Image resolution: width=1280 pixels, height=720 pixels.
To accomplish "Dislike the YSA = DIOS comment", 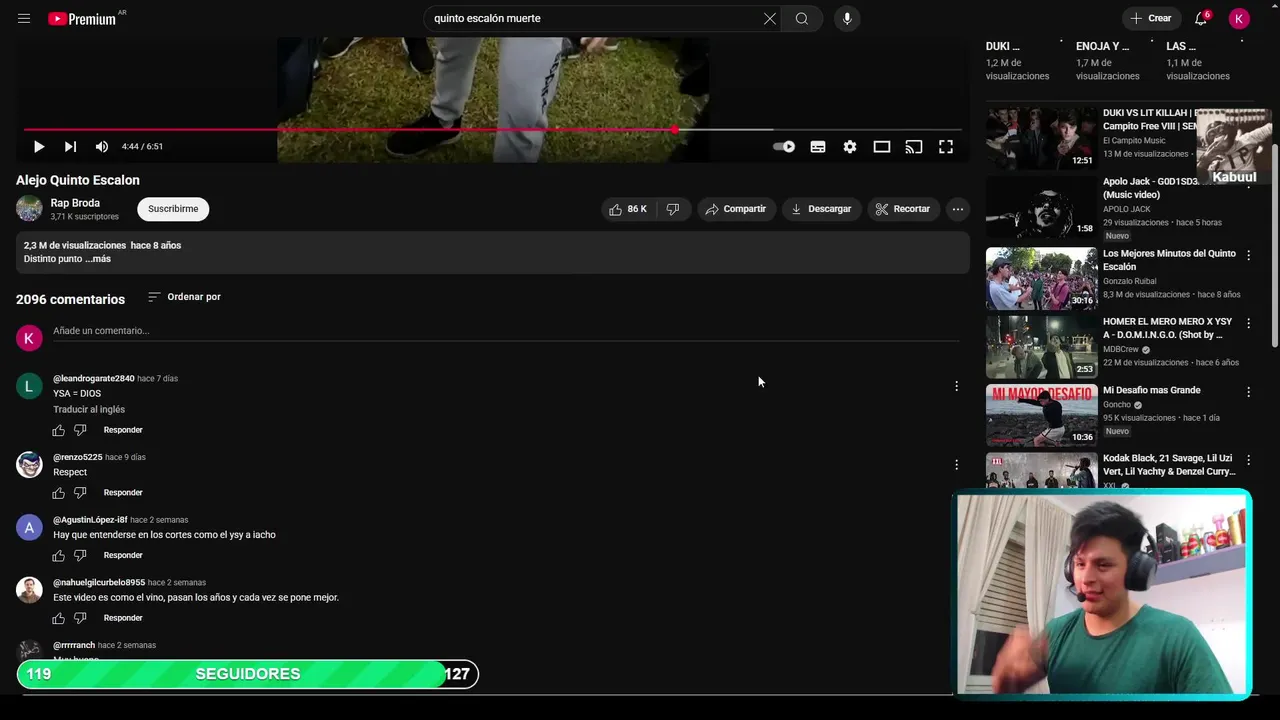I will (x=80, y=430).
